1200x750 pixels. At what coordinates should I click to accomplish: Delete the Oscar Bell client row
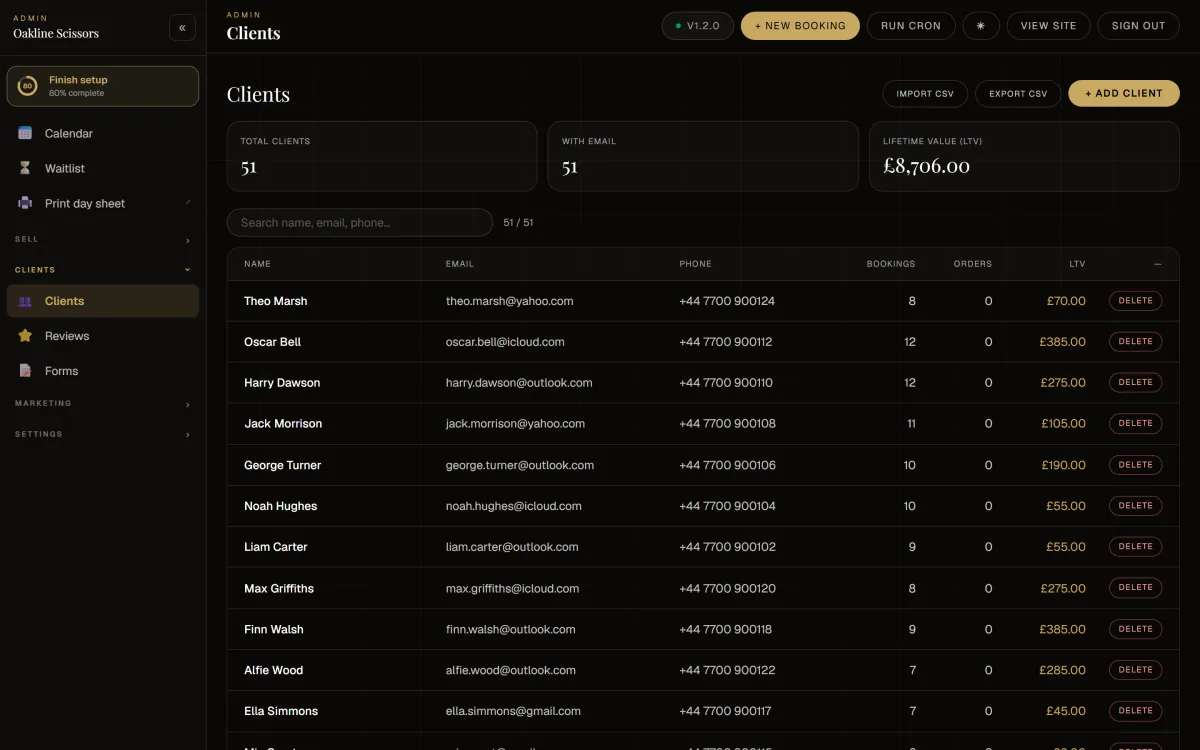point(1136,342)
